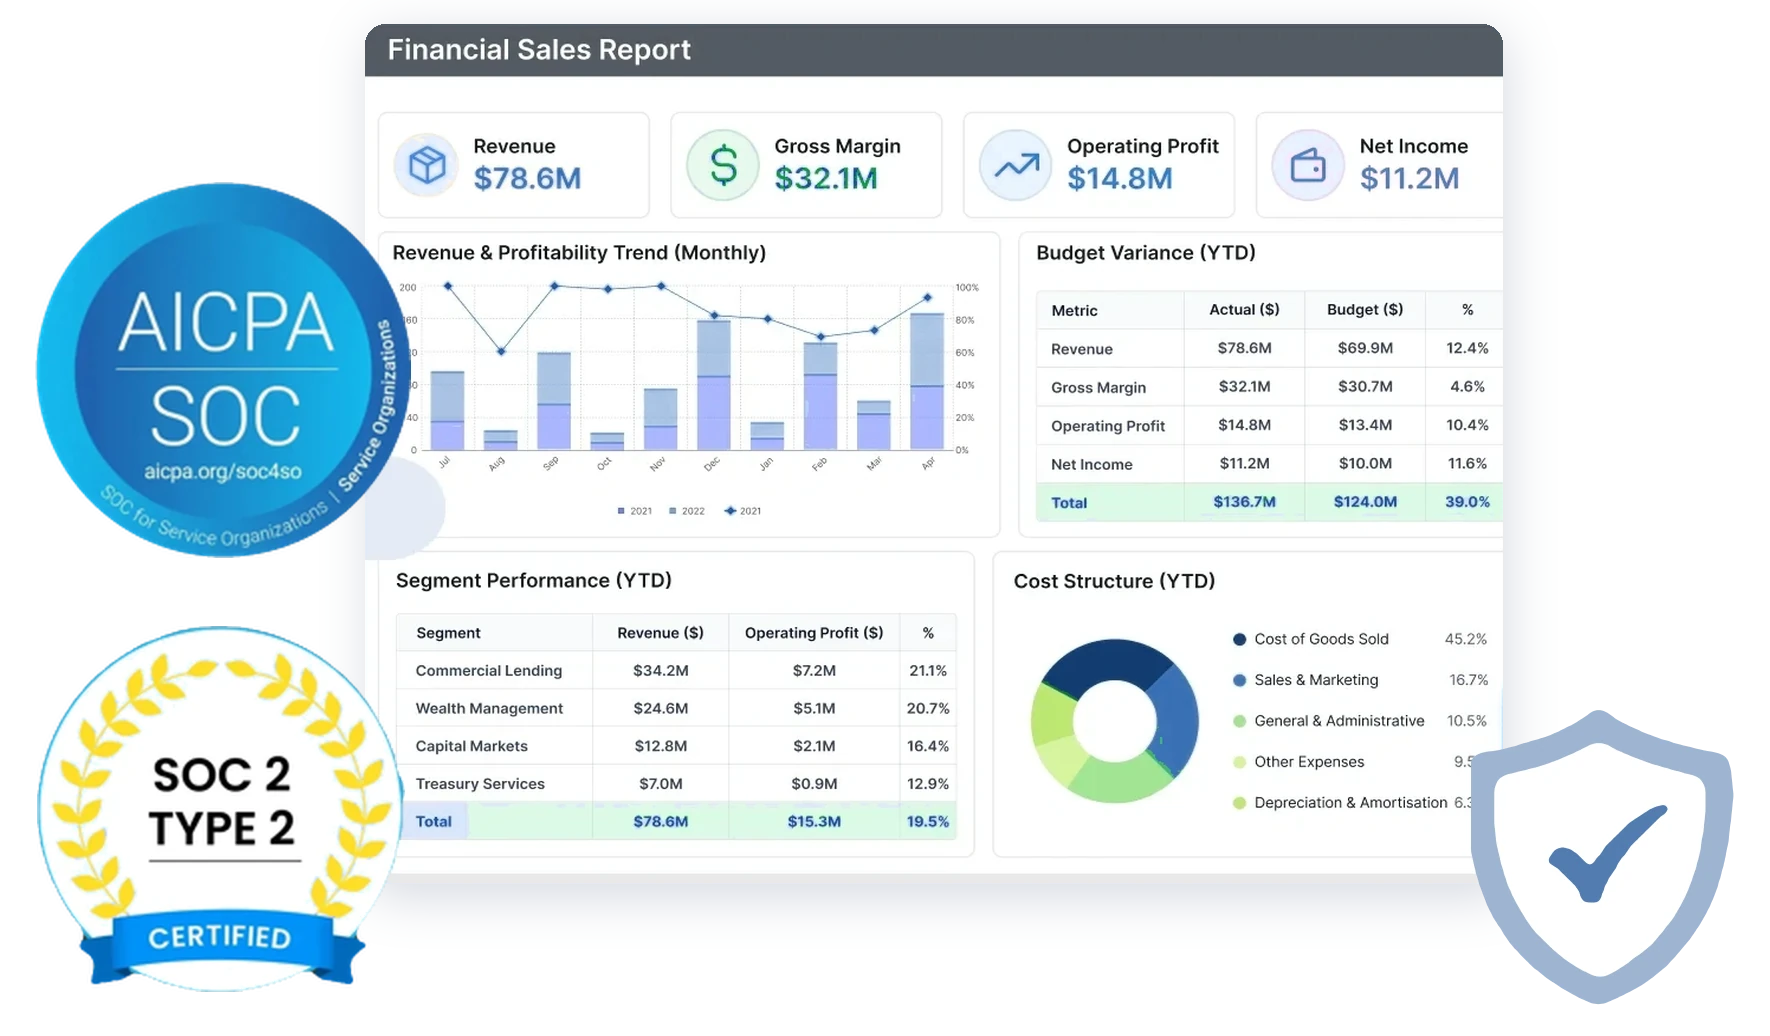
Task: Click the Cost Structure (YTD) heading
Action: point(1114,582)
